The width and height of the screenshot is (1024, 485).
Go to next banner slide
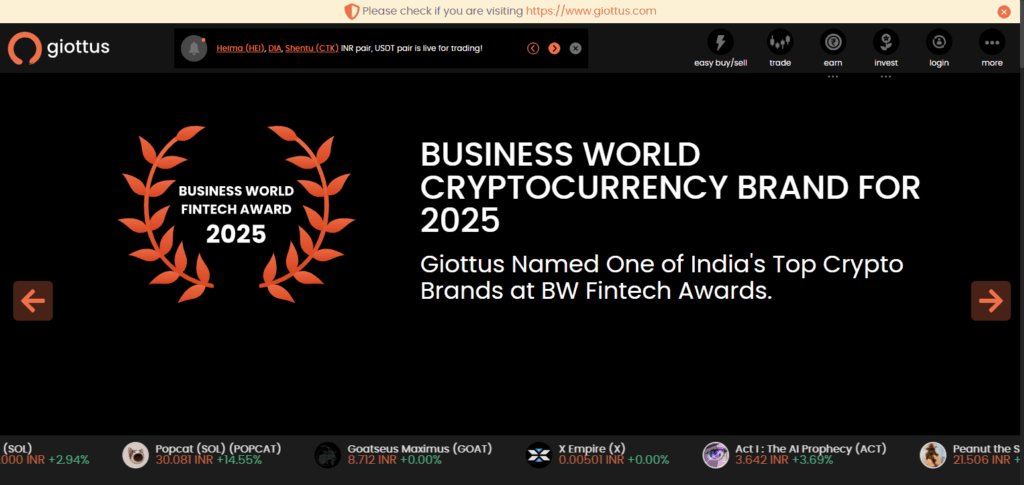click(x=991, y=301)
